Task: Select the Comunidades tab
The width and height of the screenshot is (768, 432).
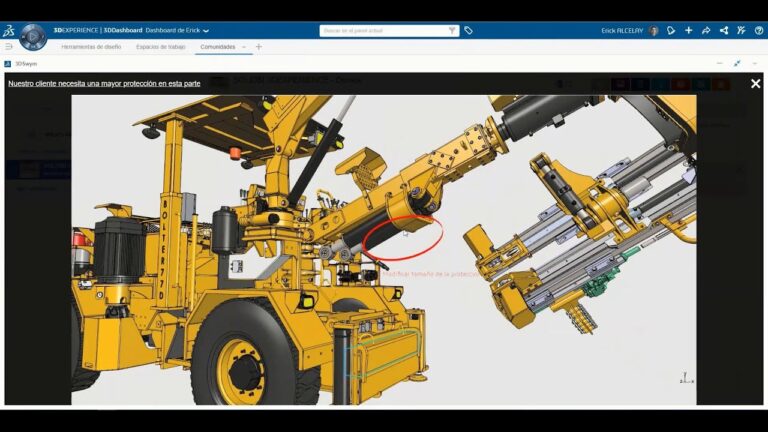Action: coord(217,47)
